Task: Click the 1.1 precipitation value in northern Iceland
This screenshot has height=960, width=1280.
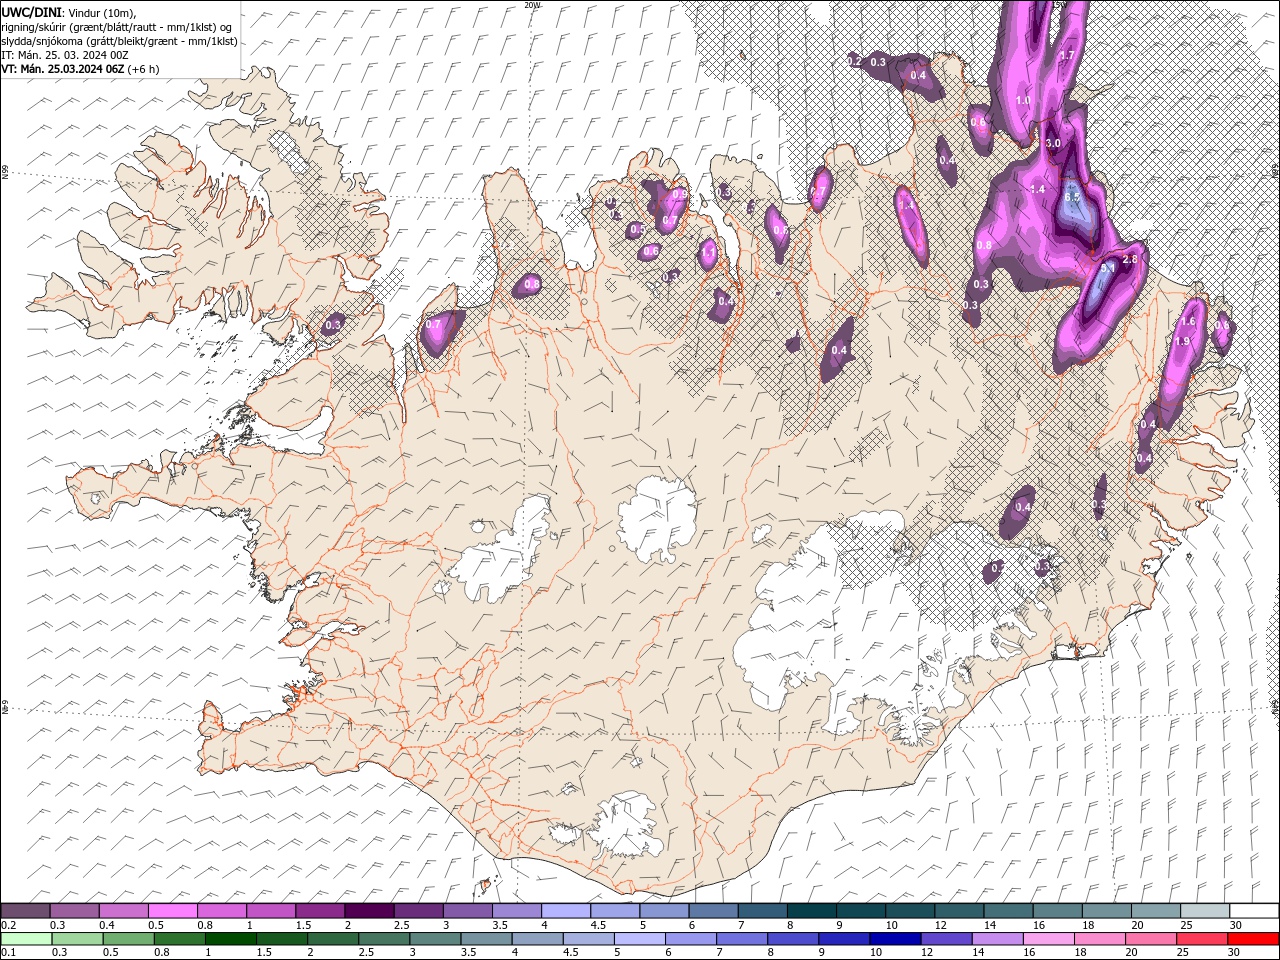Action: [708, 254]
